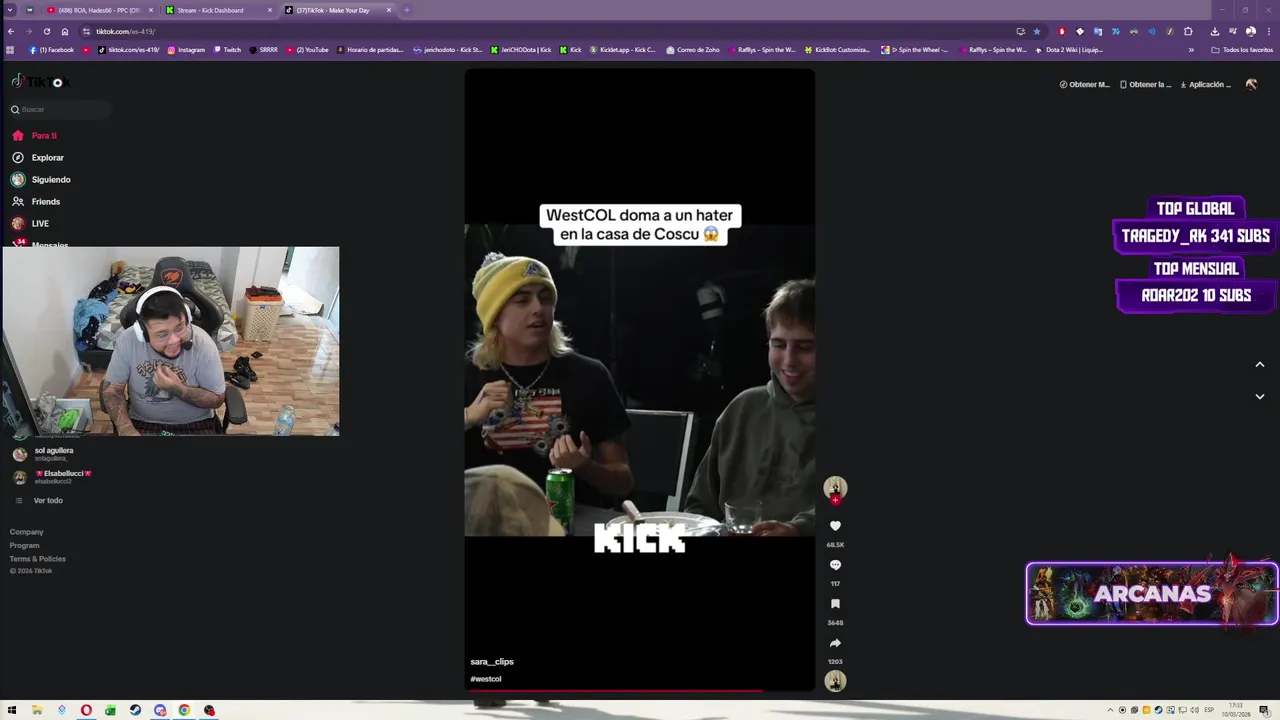
Task: Open Windows Start menu
Action: 12,710
